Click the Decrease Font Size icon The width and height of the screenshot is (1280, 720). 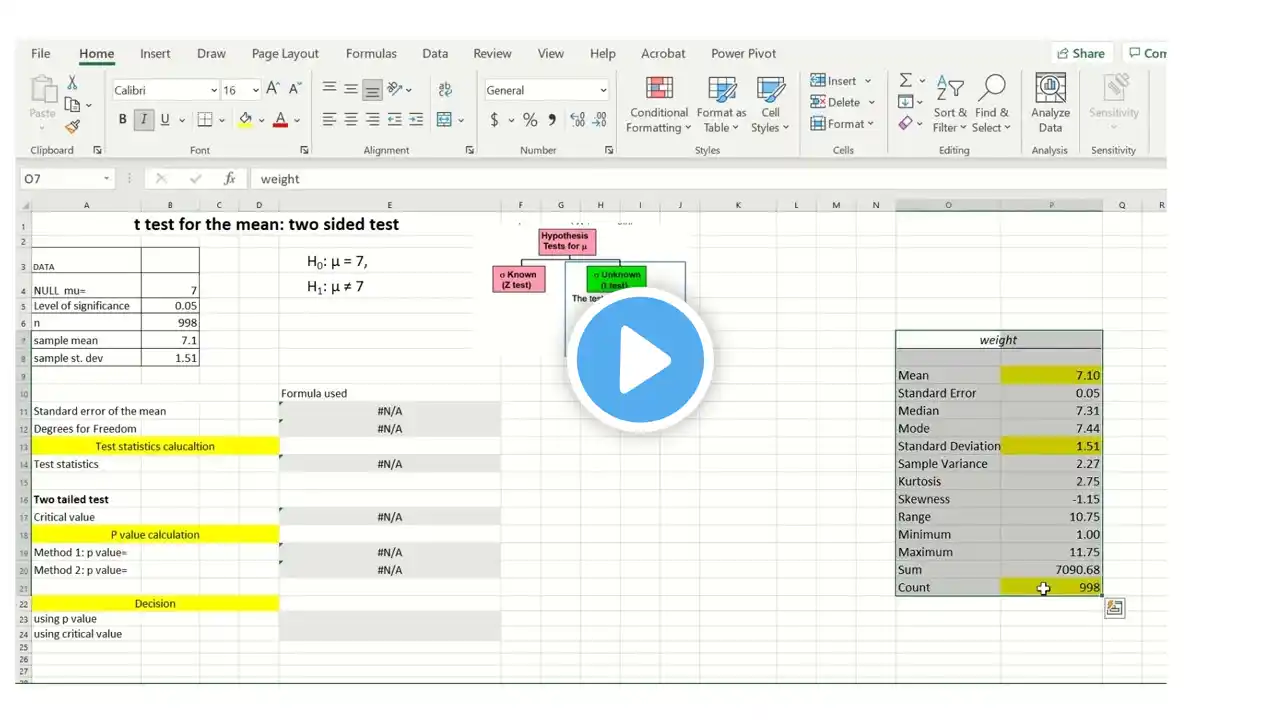[295, 90]
